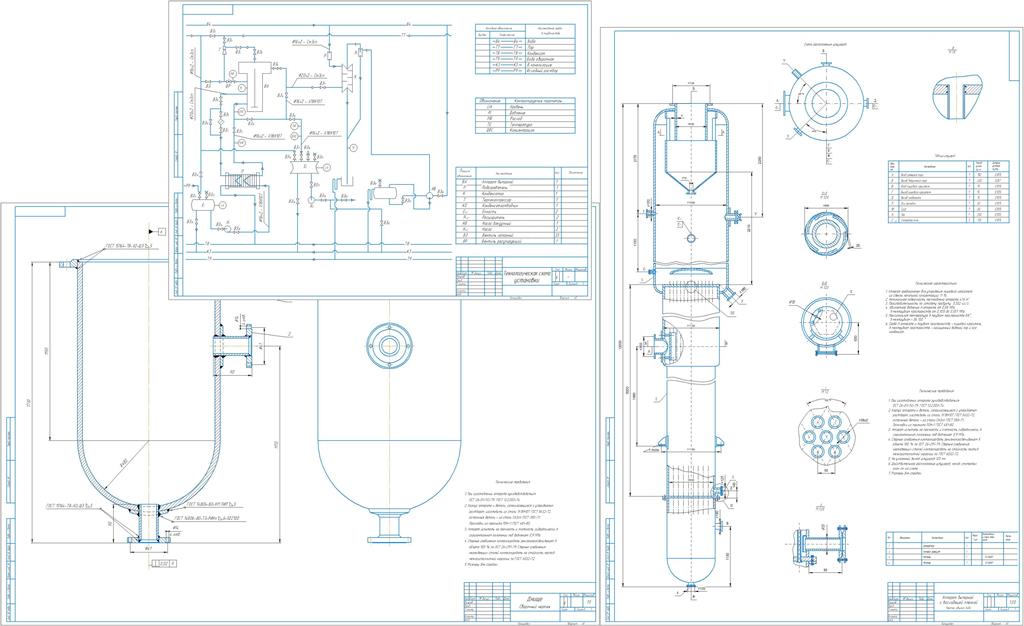
Task: Click the 'Аппарат выпарной' row in the scheme equipment table
Action: [520, 181]
